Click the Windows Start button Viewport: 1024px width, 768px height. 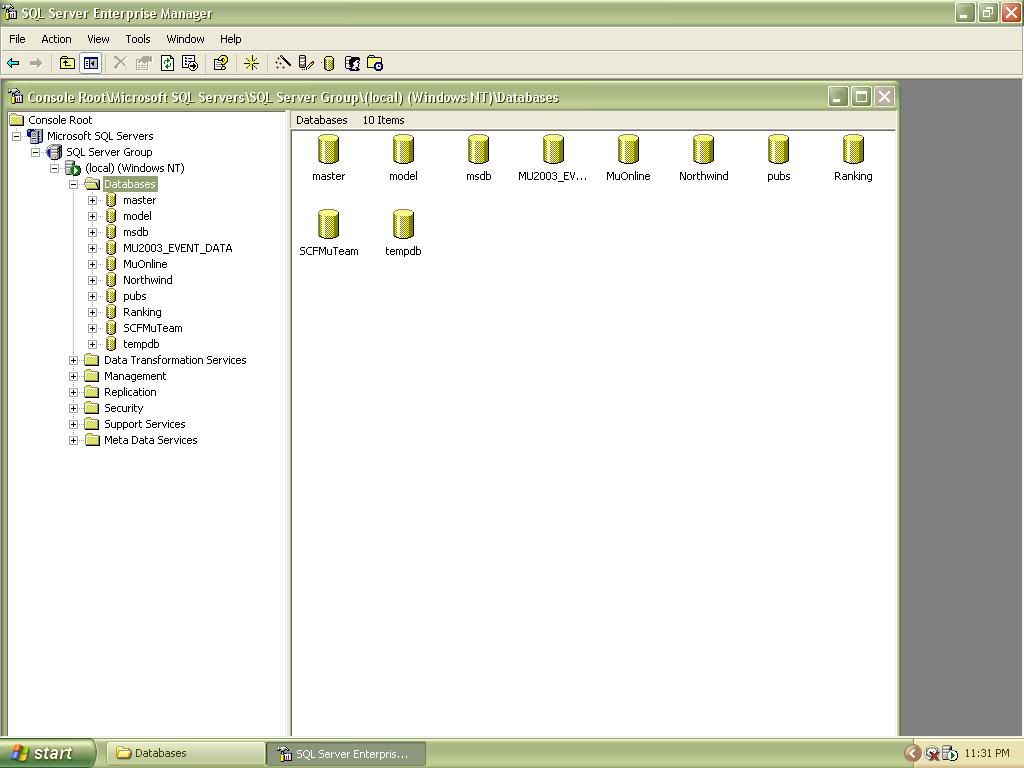pos(46,753)
